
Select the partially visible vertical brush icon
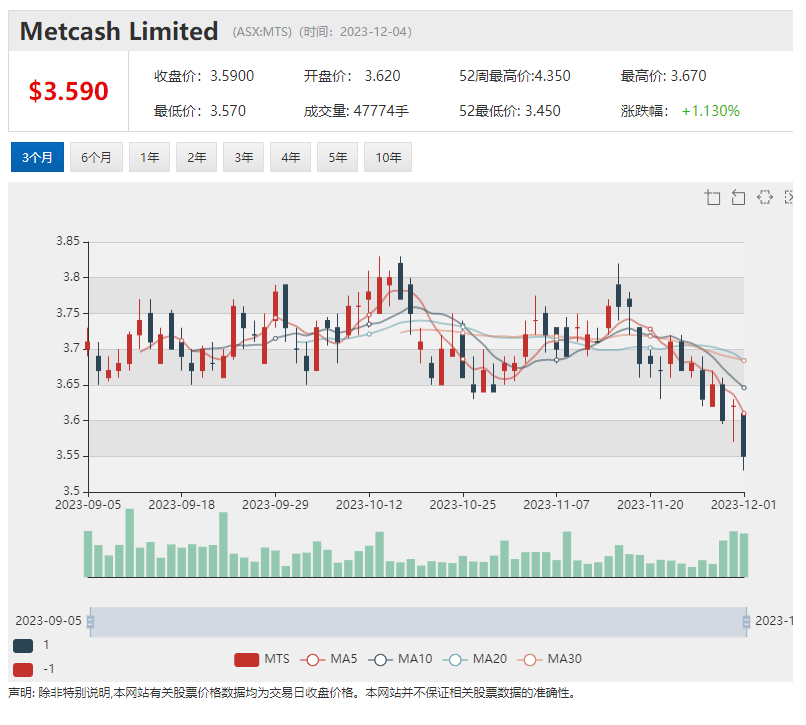789,197
